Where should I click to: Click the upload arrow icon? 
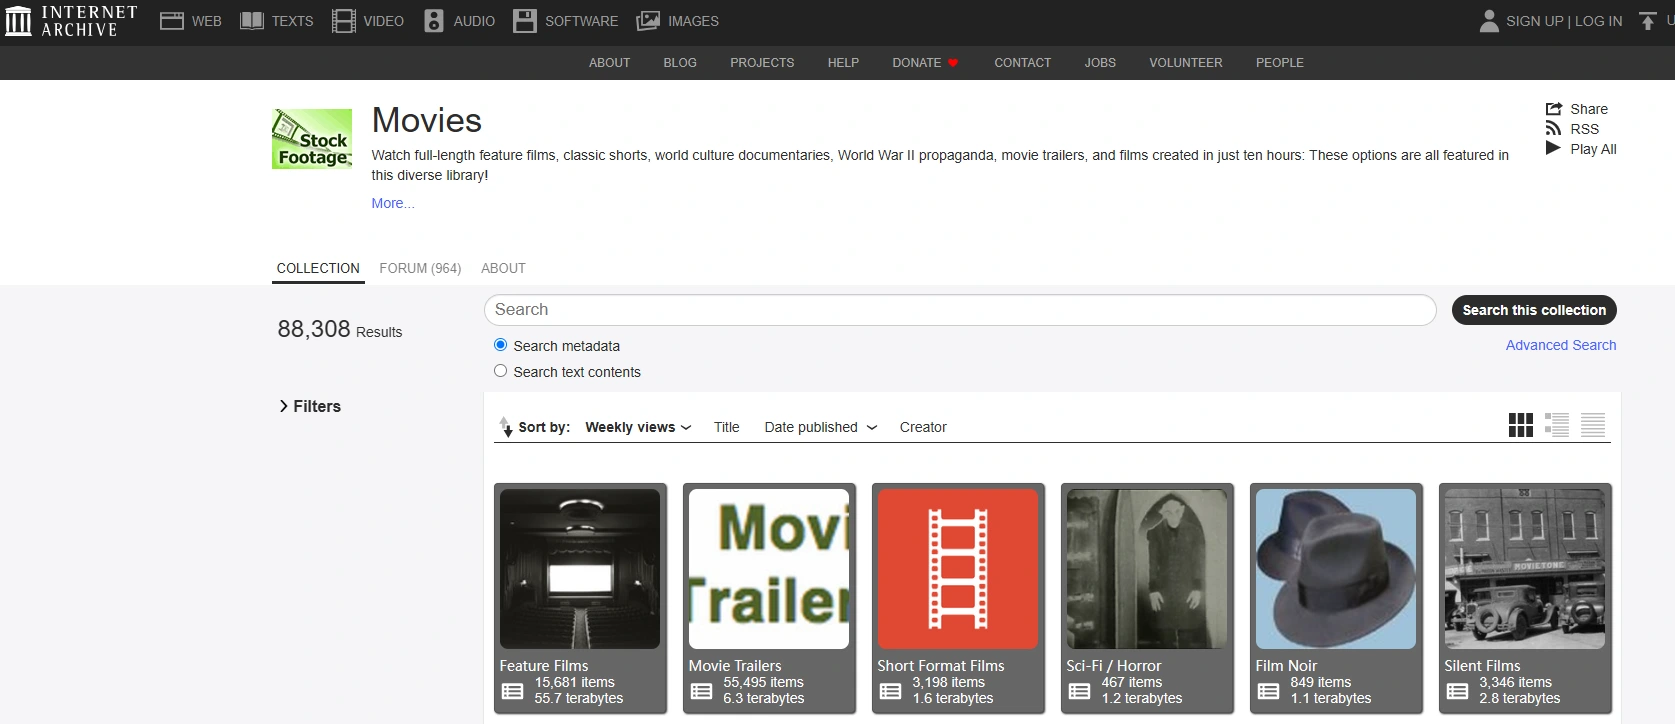point(1647,21)
